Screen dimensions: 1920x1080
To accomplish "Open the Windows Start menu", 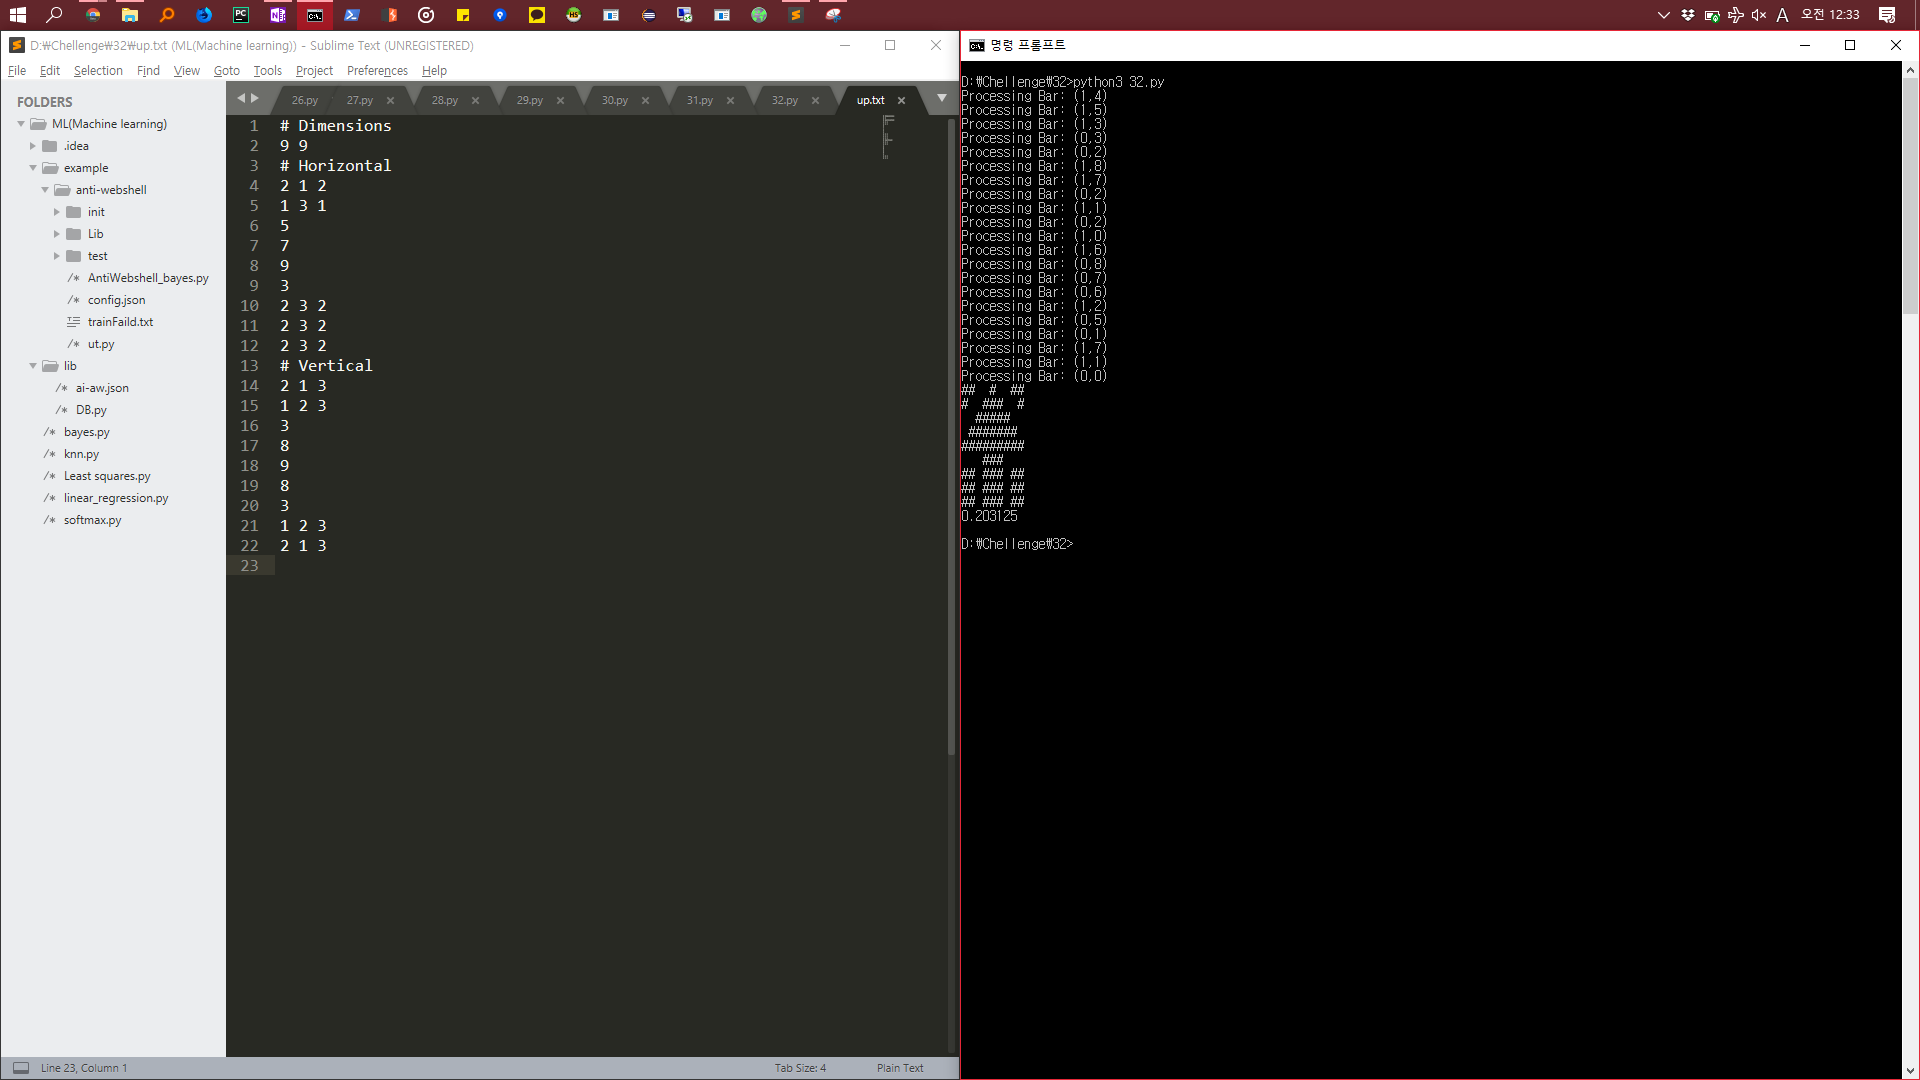I will point(17,15).
